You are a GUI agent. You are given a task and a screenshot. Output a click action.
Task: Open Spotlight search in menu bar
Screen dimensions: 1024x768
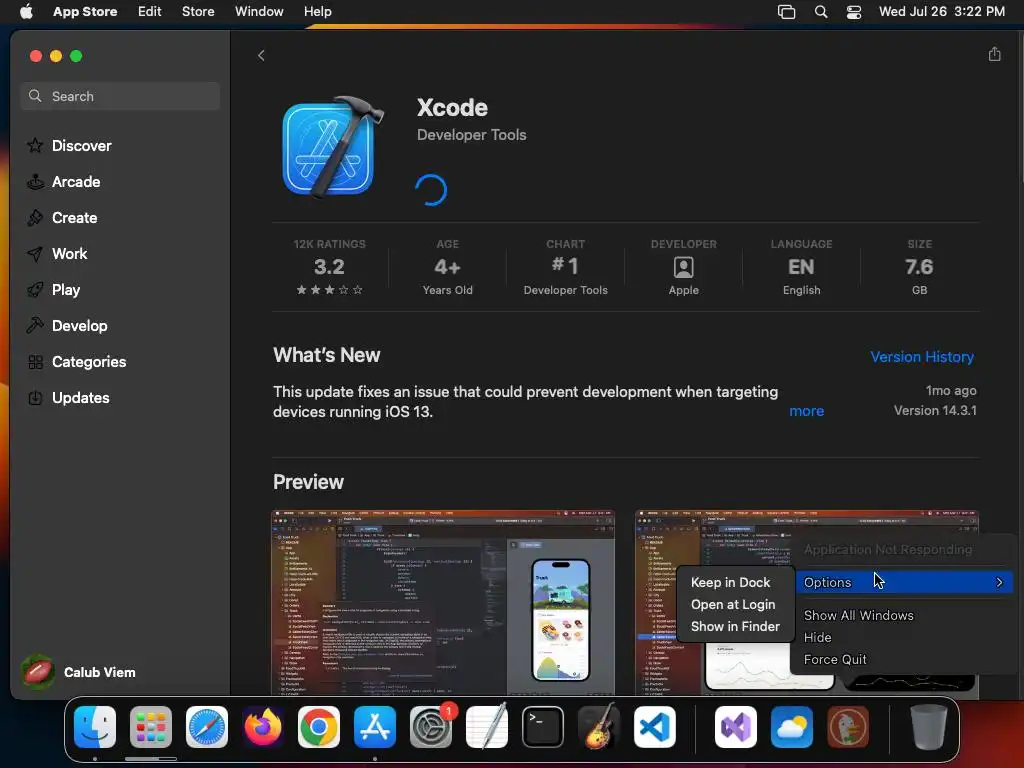821,12
